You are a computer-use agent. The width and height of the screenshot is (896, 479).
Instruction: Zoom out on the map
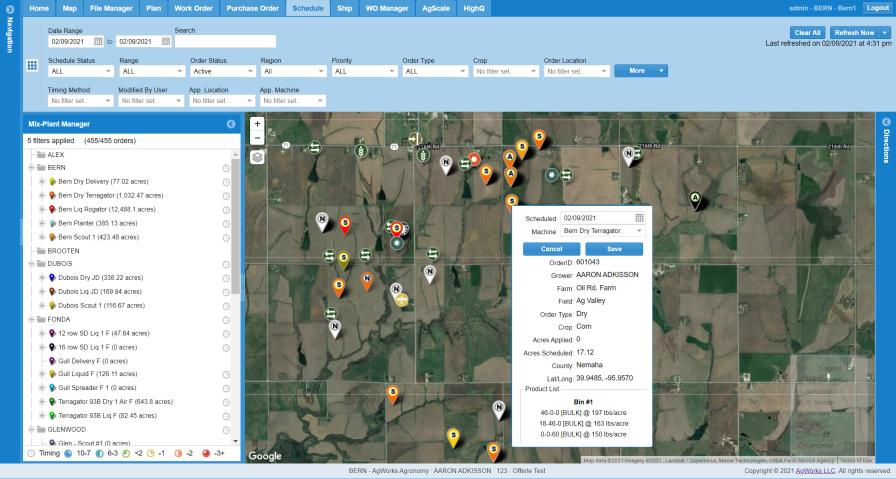(x=257, y=138)
